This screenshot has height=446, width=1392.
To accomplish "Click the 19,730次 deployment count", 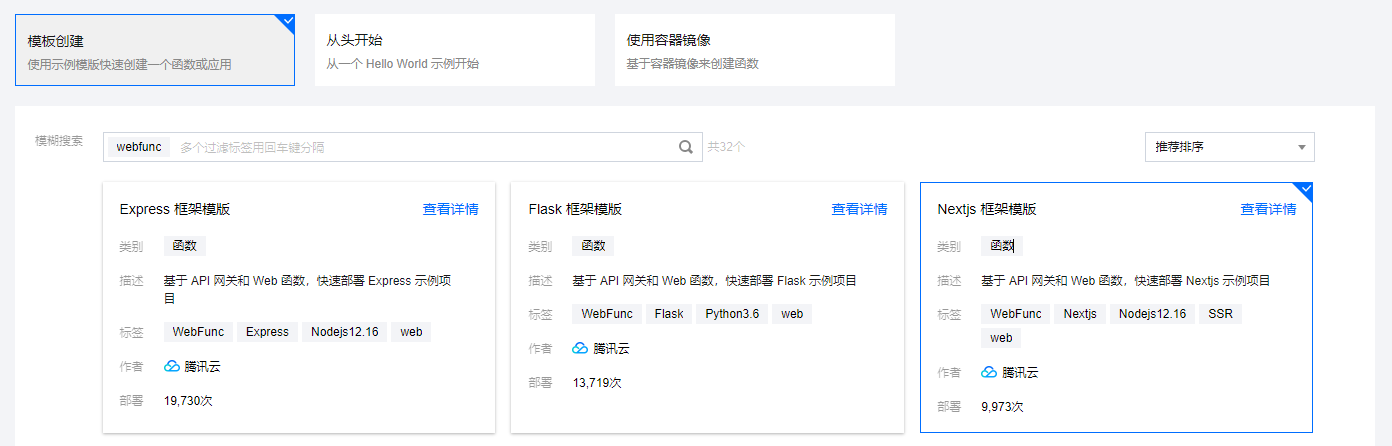I will coord(188,401).
